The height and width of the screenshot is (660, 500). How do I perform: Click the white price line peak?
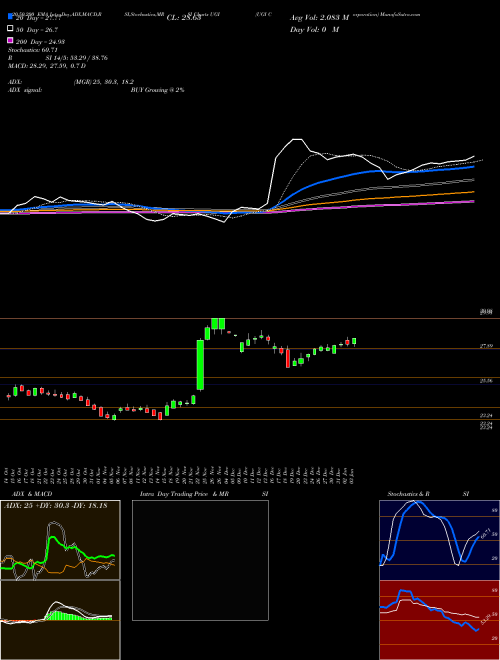click(298, 139)
